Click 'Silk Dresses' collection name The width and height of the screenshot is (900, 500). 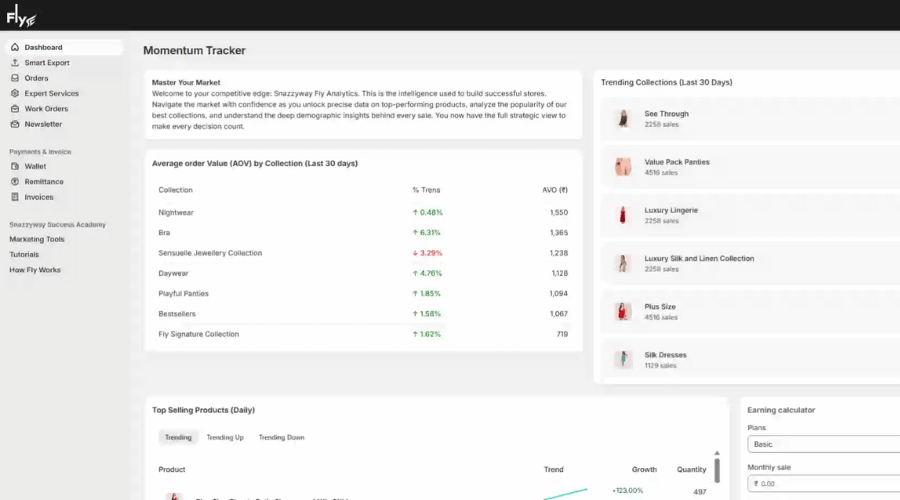click(x=665, y=355)
